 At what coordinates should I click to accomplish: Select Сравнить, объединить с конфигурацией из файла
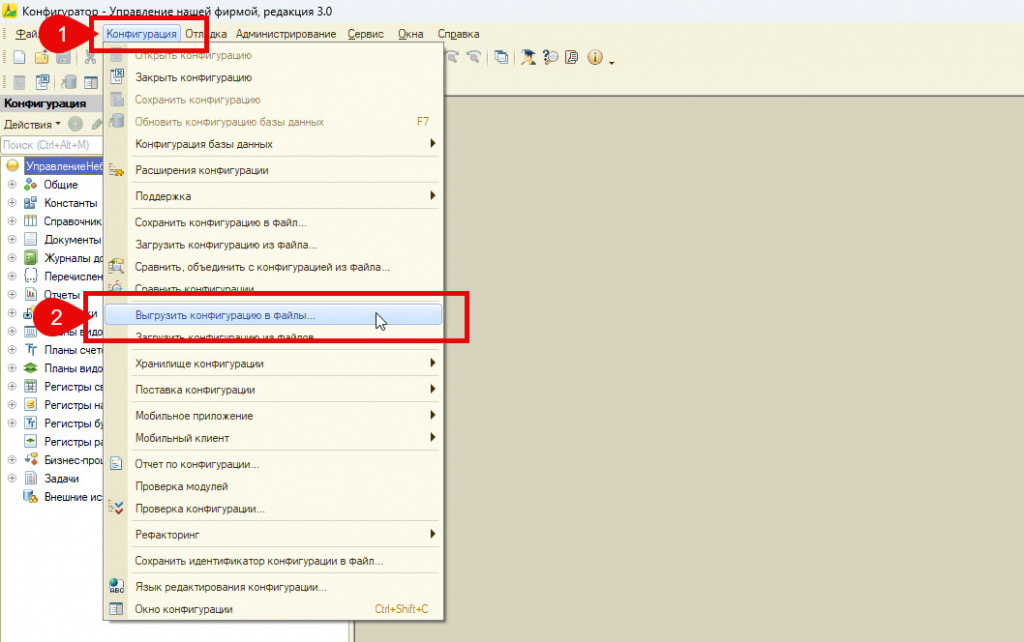(273, 266)
